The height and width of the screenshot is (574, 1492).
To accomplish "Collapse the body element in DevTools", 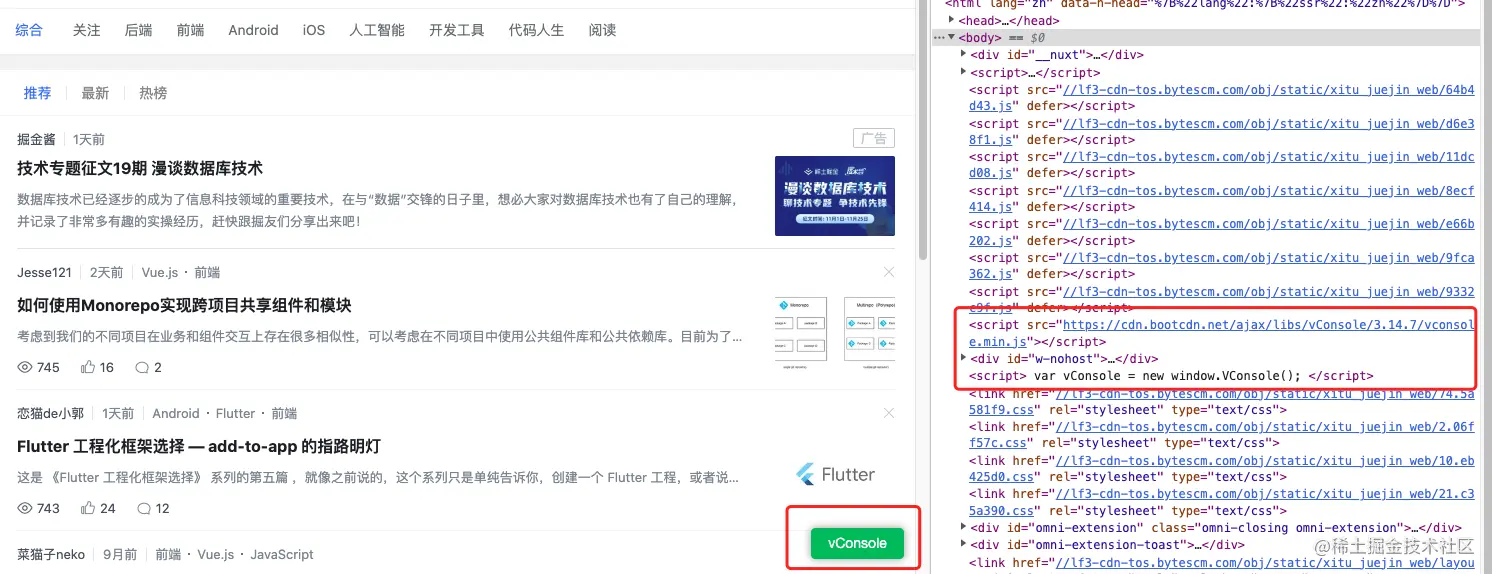I will [952, 38].
